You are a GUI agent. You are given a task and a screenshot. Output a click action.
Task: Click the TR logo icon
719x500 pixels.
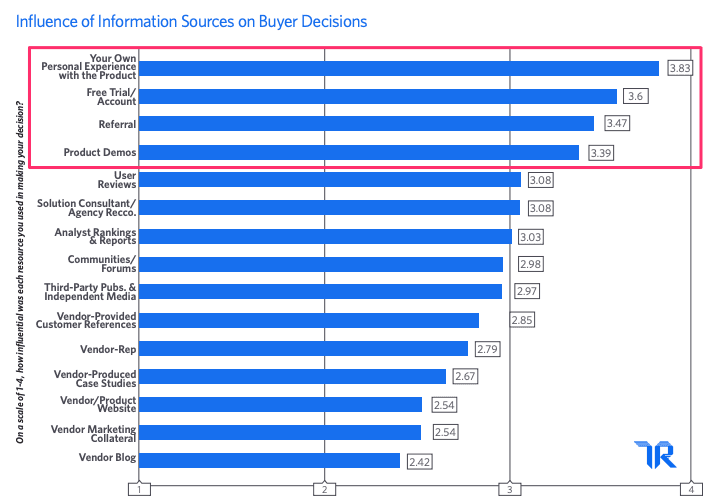(655, 455)
